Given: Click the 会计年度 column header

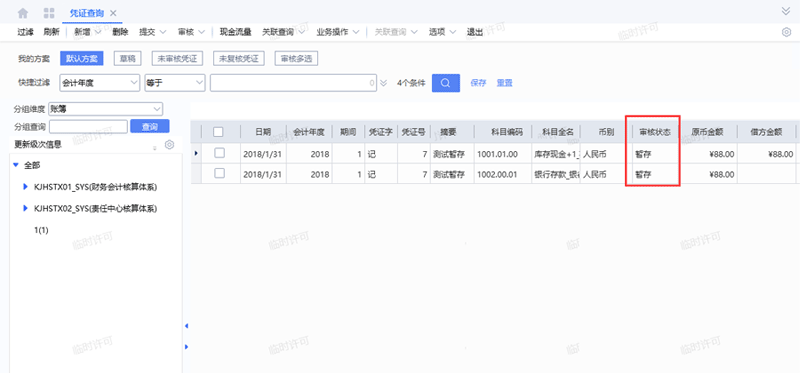Looking at the screenshot, I should pos(309,132).
